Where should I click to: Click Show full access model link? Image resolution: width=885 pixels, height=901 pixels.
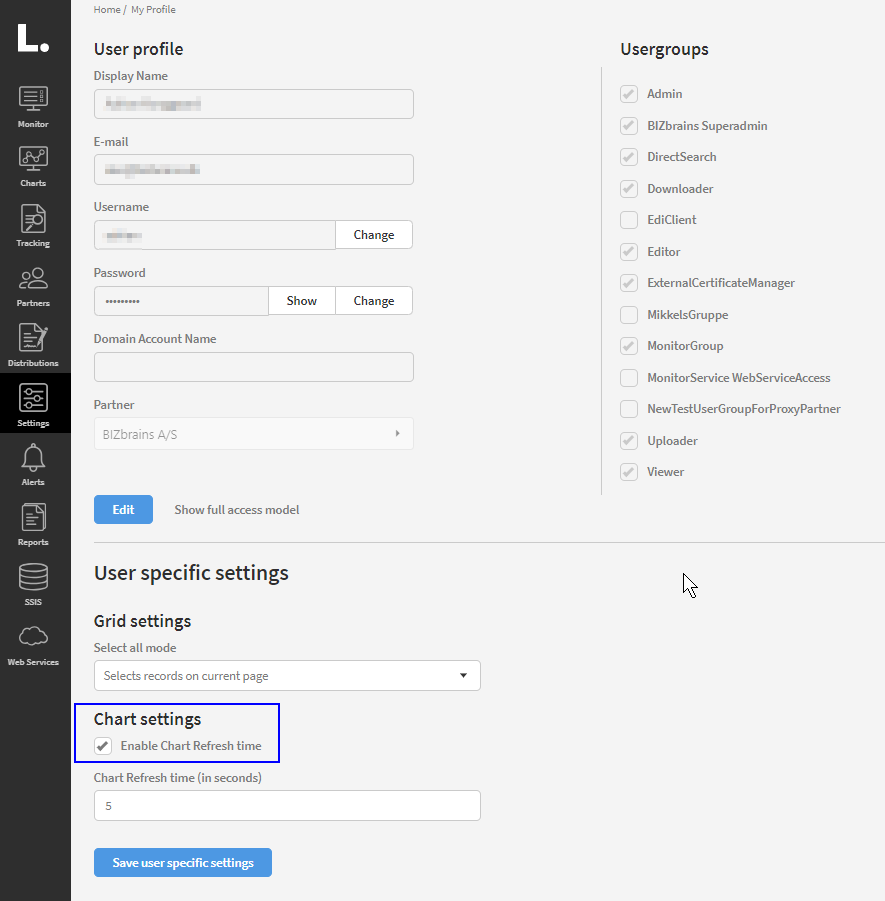(x=237, y=510)
